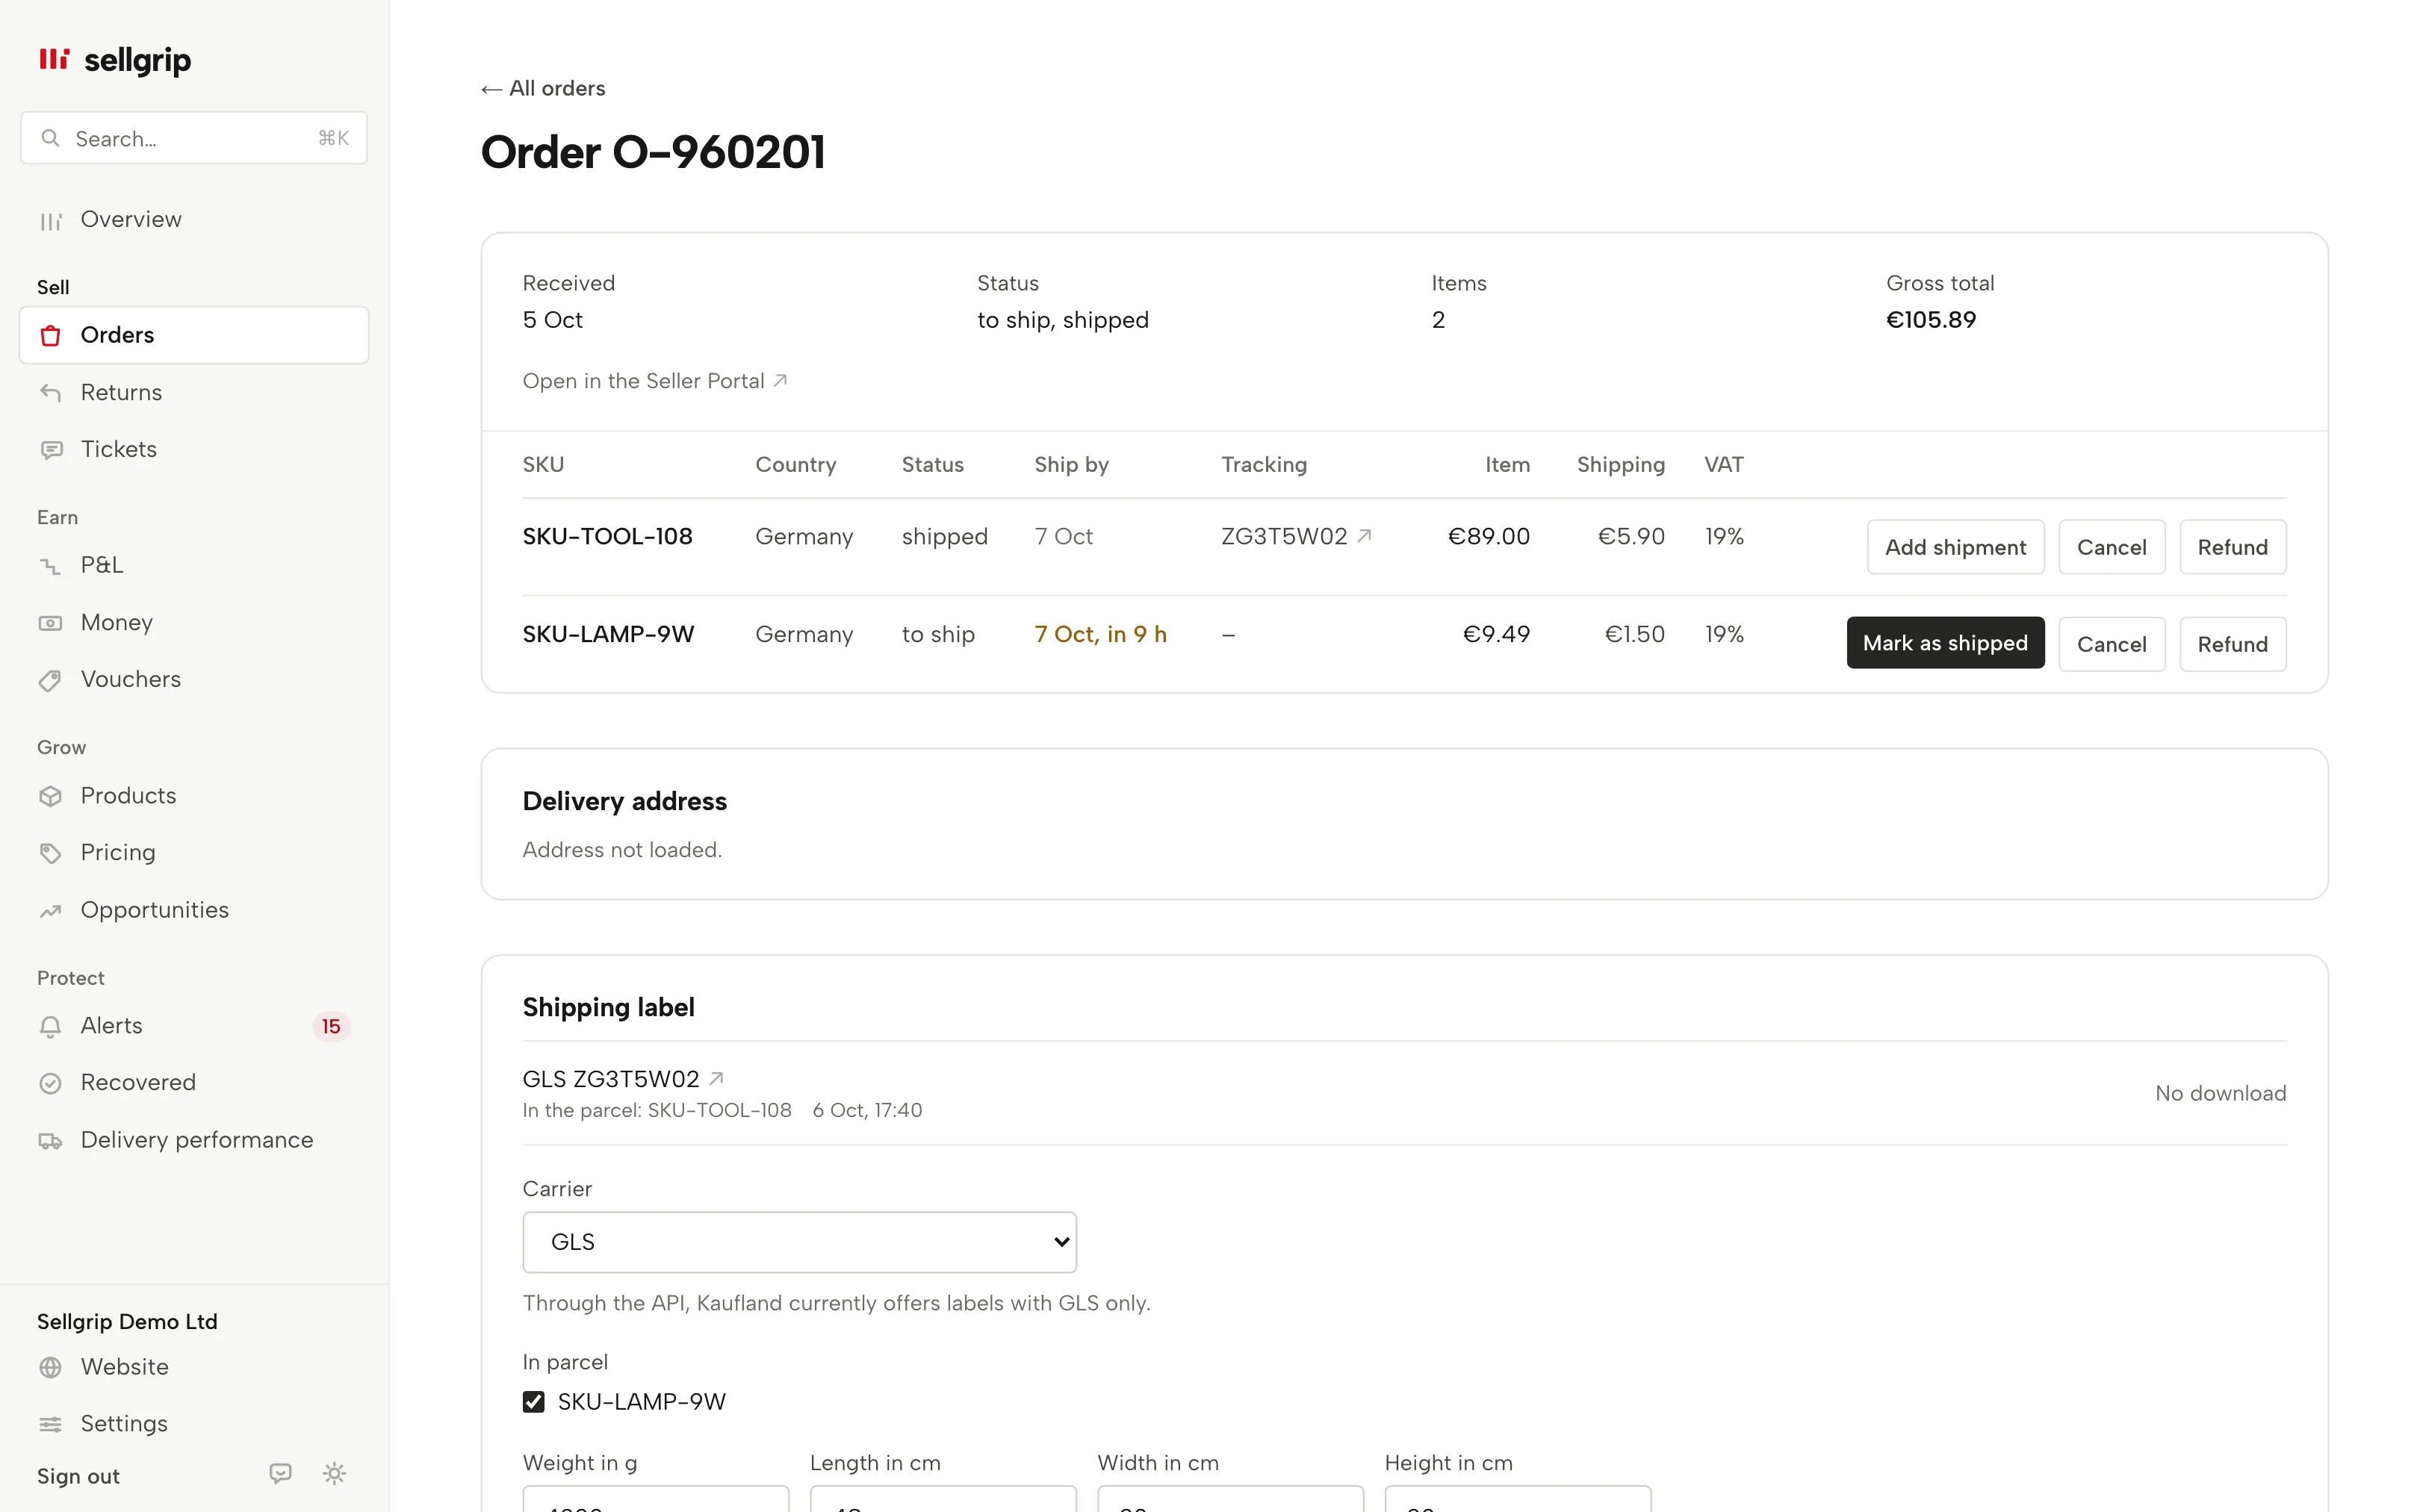Click the Tickets chat icon
Screen dimensions: 2420x1512
(x=51, y=449)
